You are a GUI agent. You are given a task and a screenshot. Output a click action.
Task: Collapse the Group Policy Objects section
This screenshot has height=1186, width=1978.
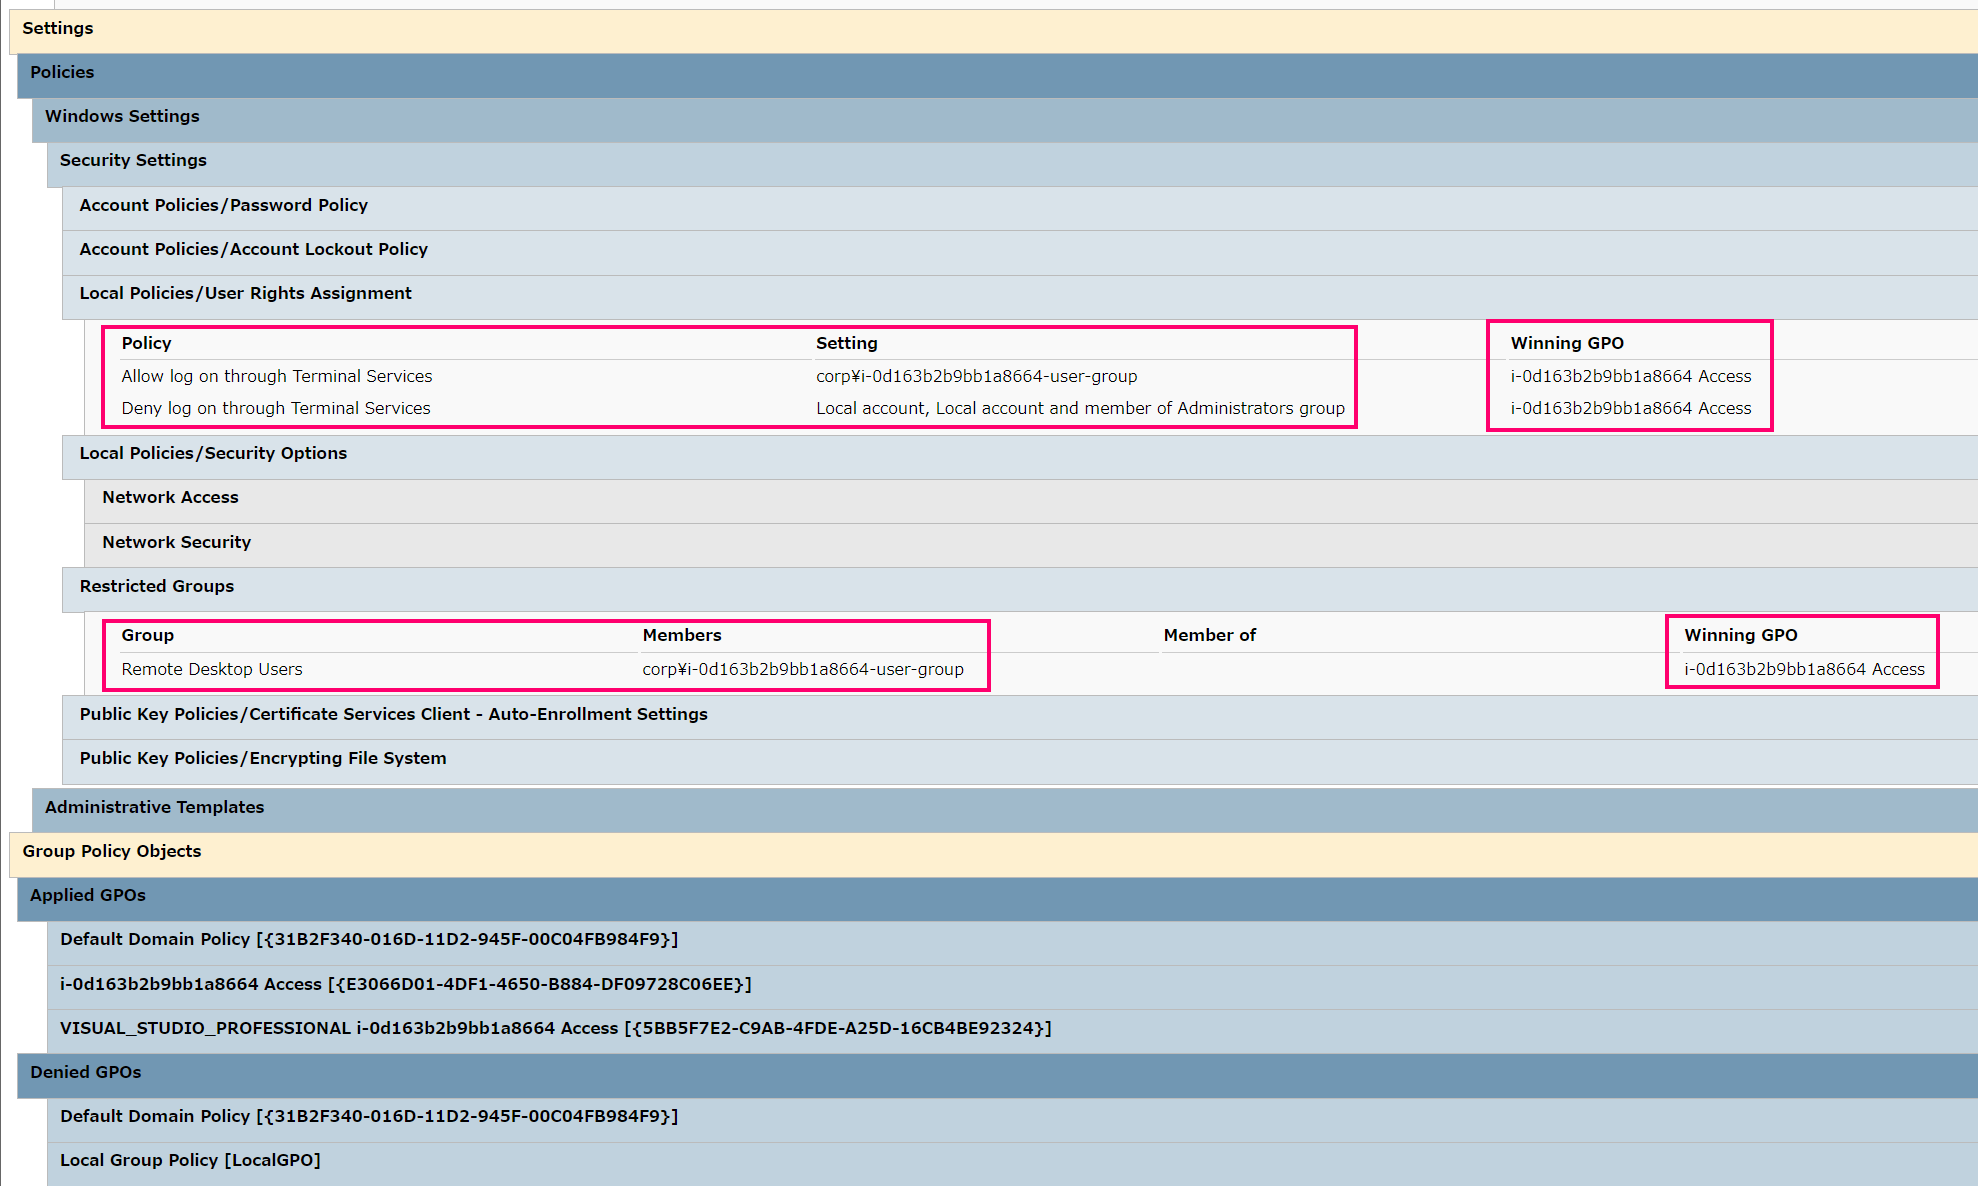111,851
